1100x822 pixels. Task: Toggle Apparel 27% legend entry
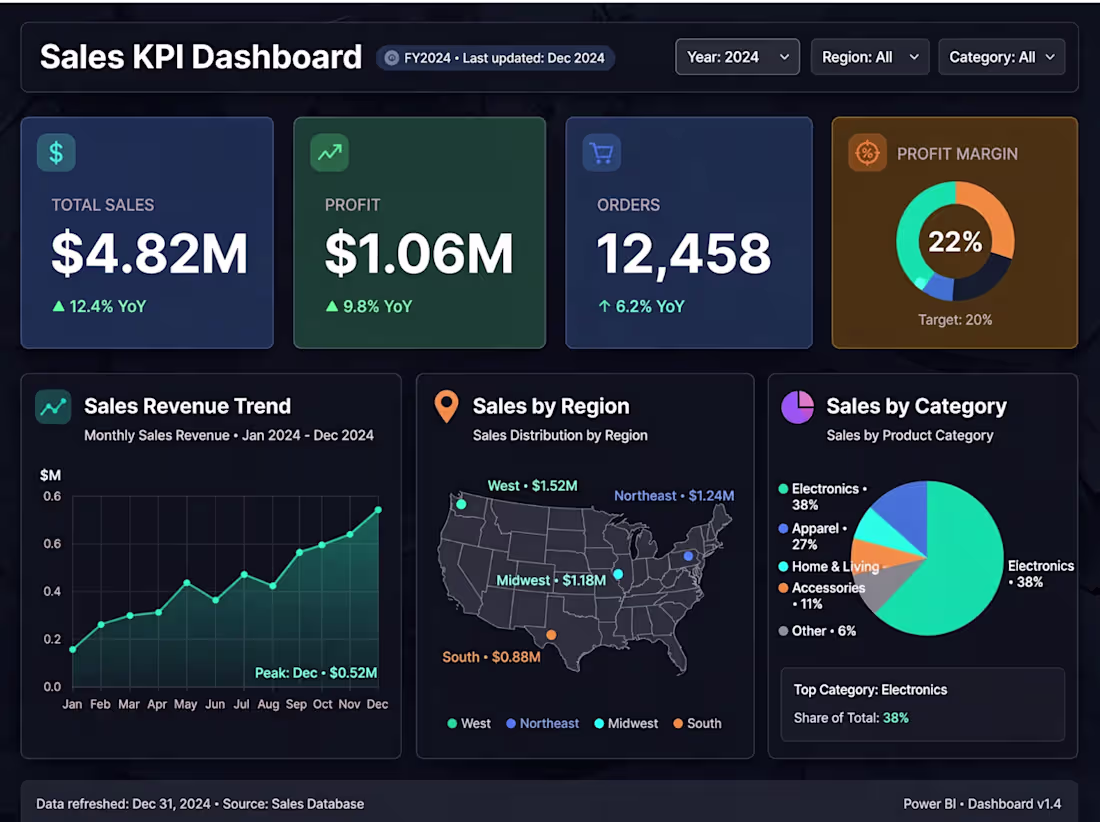tap(812, 536)
